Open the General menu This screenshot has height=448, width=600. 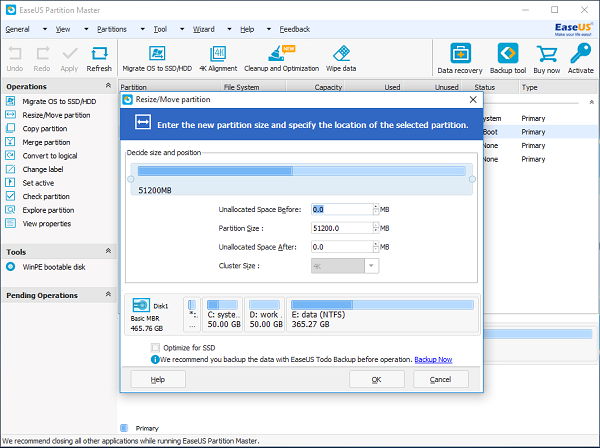(18, 29)
